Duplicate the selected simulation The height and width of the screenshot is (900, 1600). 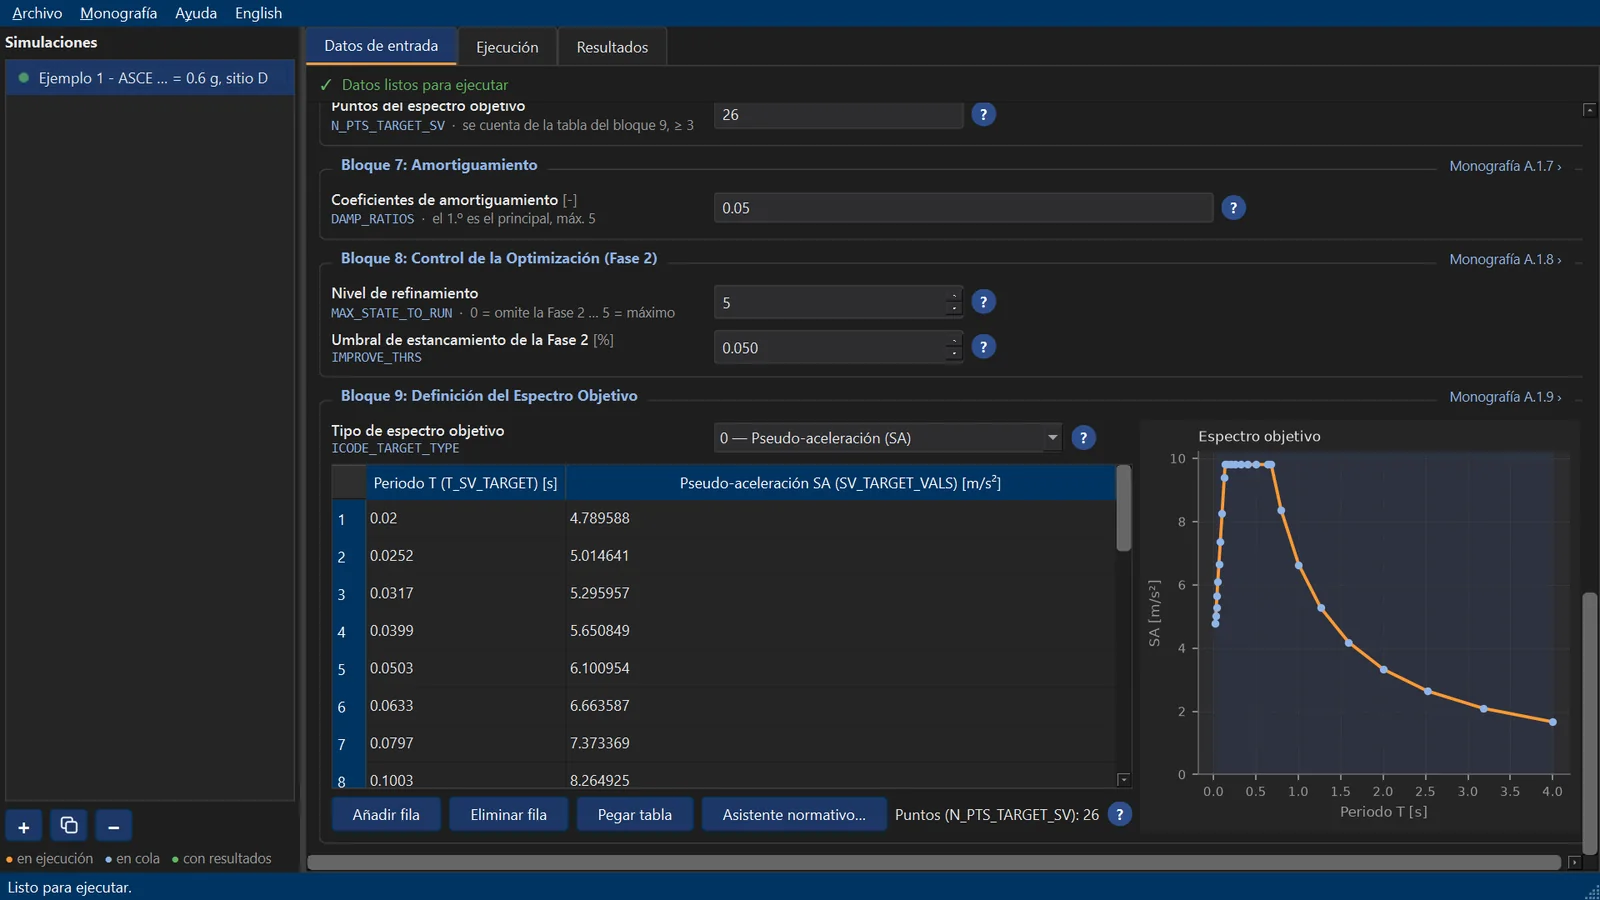tap(69, 827)
